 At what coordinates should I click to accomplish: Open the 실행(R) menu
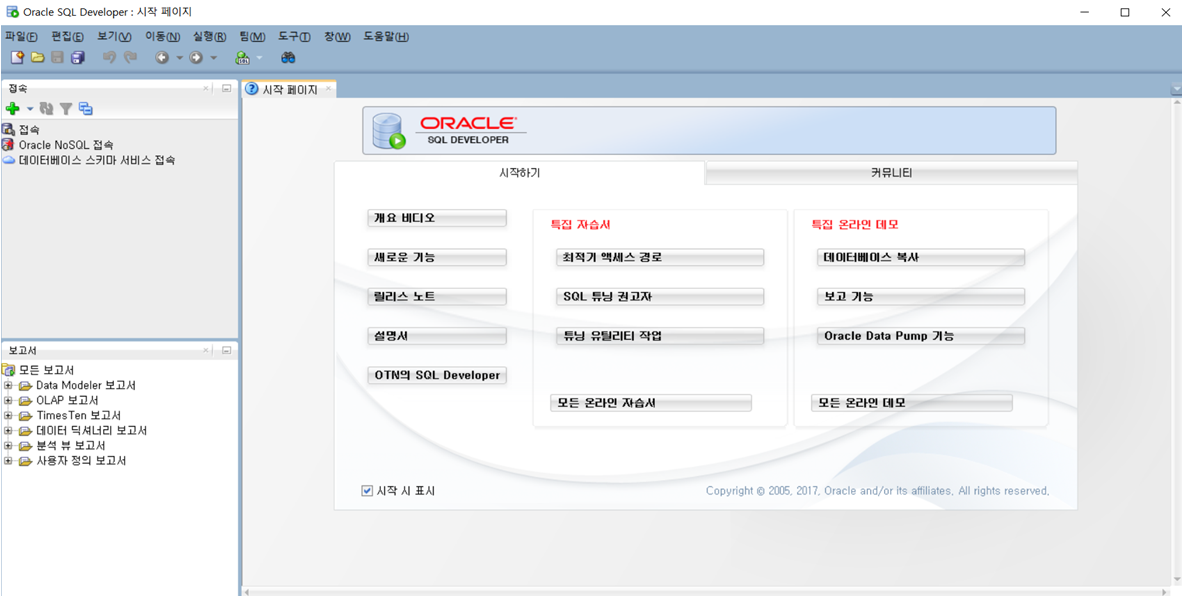point(210,36)
